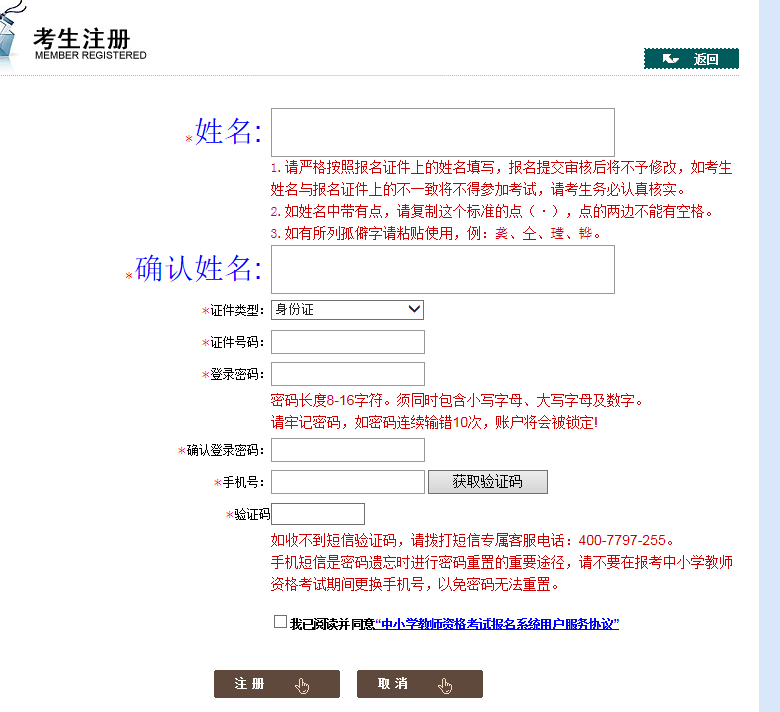Image resolution: width=780 pixels, height=712 pixels.
Task: Focus the 姓名 name input field
Action: coord(442,132)
